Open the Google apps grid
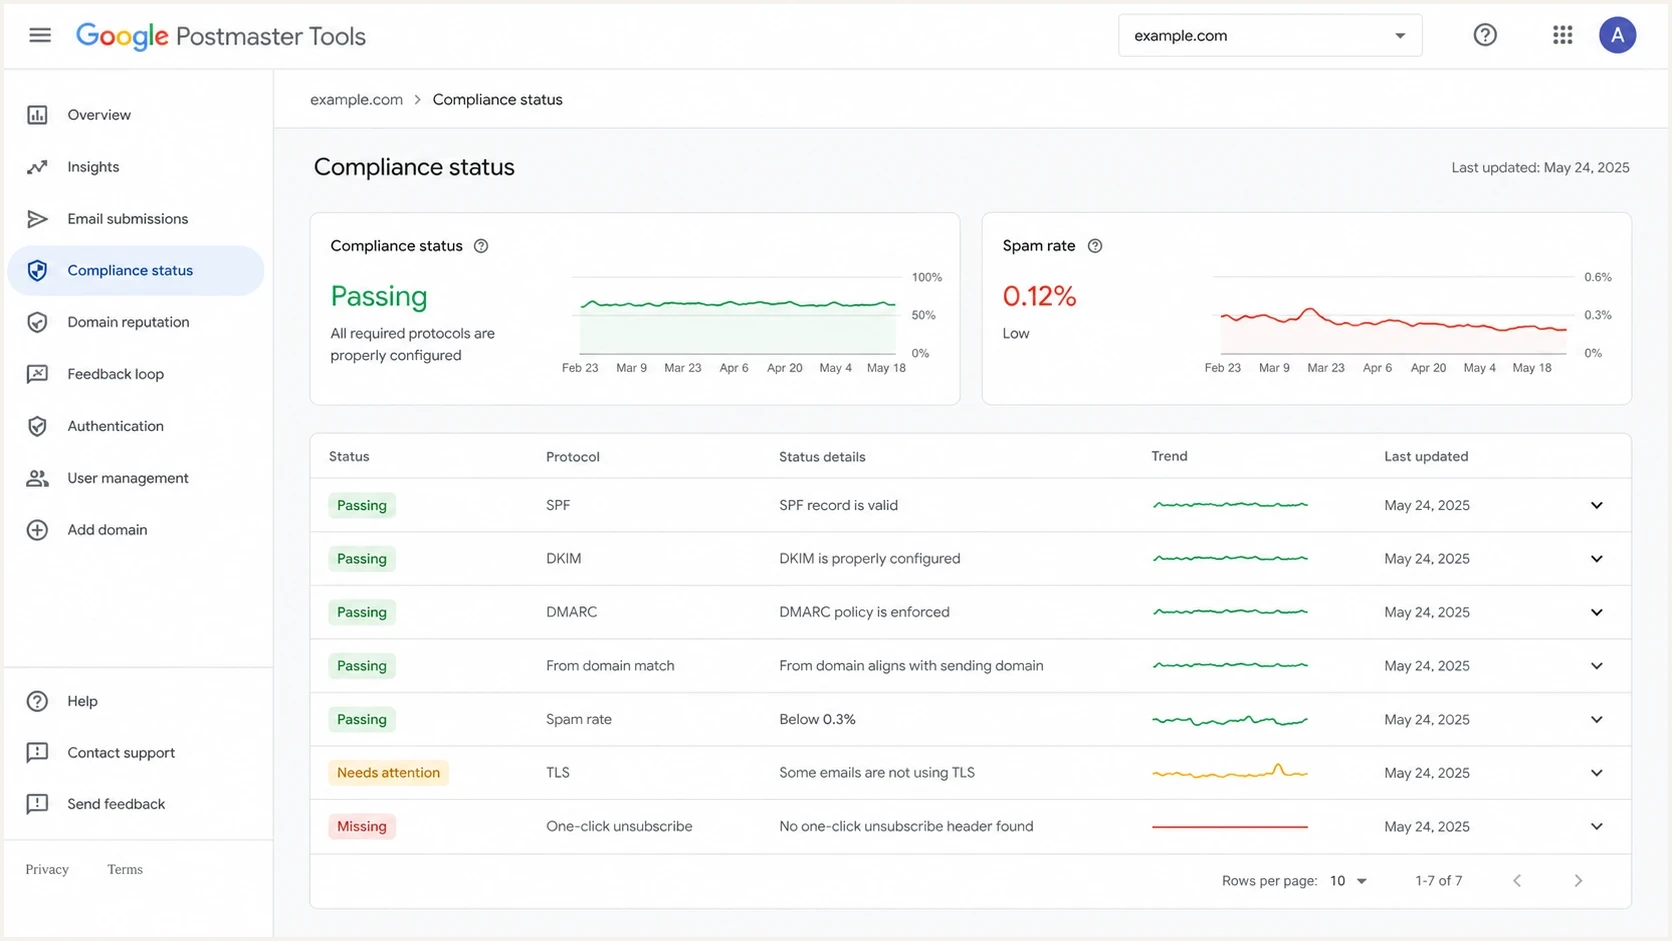Viewport: 1672px width, 941px height. point(1562,35)
